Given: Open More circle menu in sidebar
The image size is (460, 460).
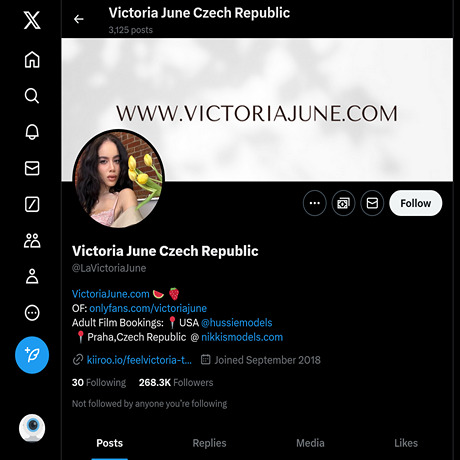Looking at the screenshot, I should click(x=32, y=313).
